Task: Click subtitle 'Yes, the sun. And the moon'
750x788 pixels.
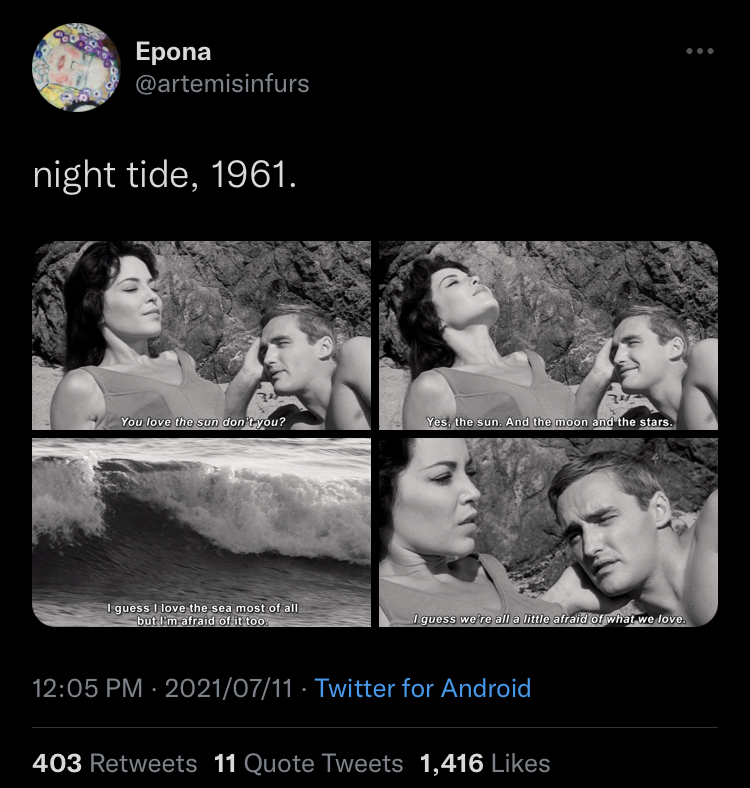Action: (x=548, y=422)
